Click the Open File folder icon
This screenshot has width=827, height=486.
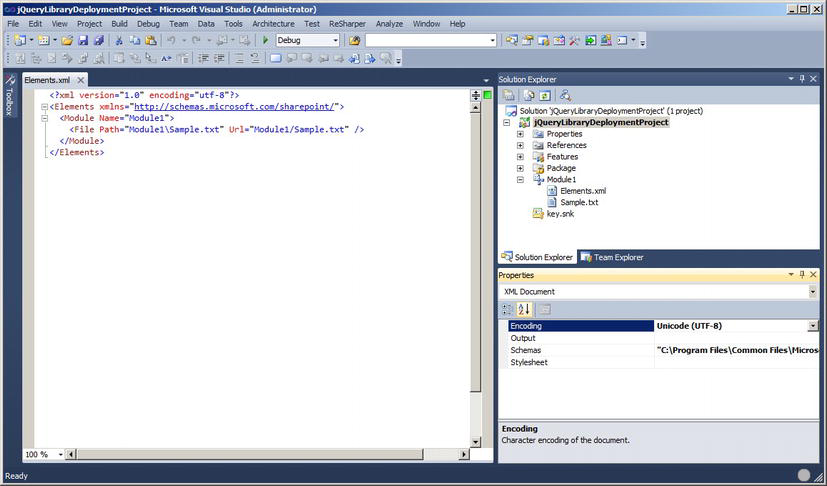[67, 40]
